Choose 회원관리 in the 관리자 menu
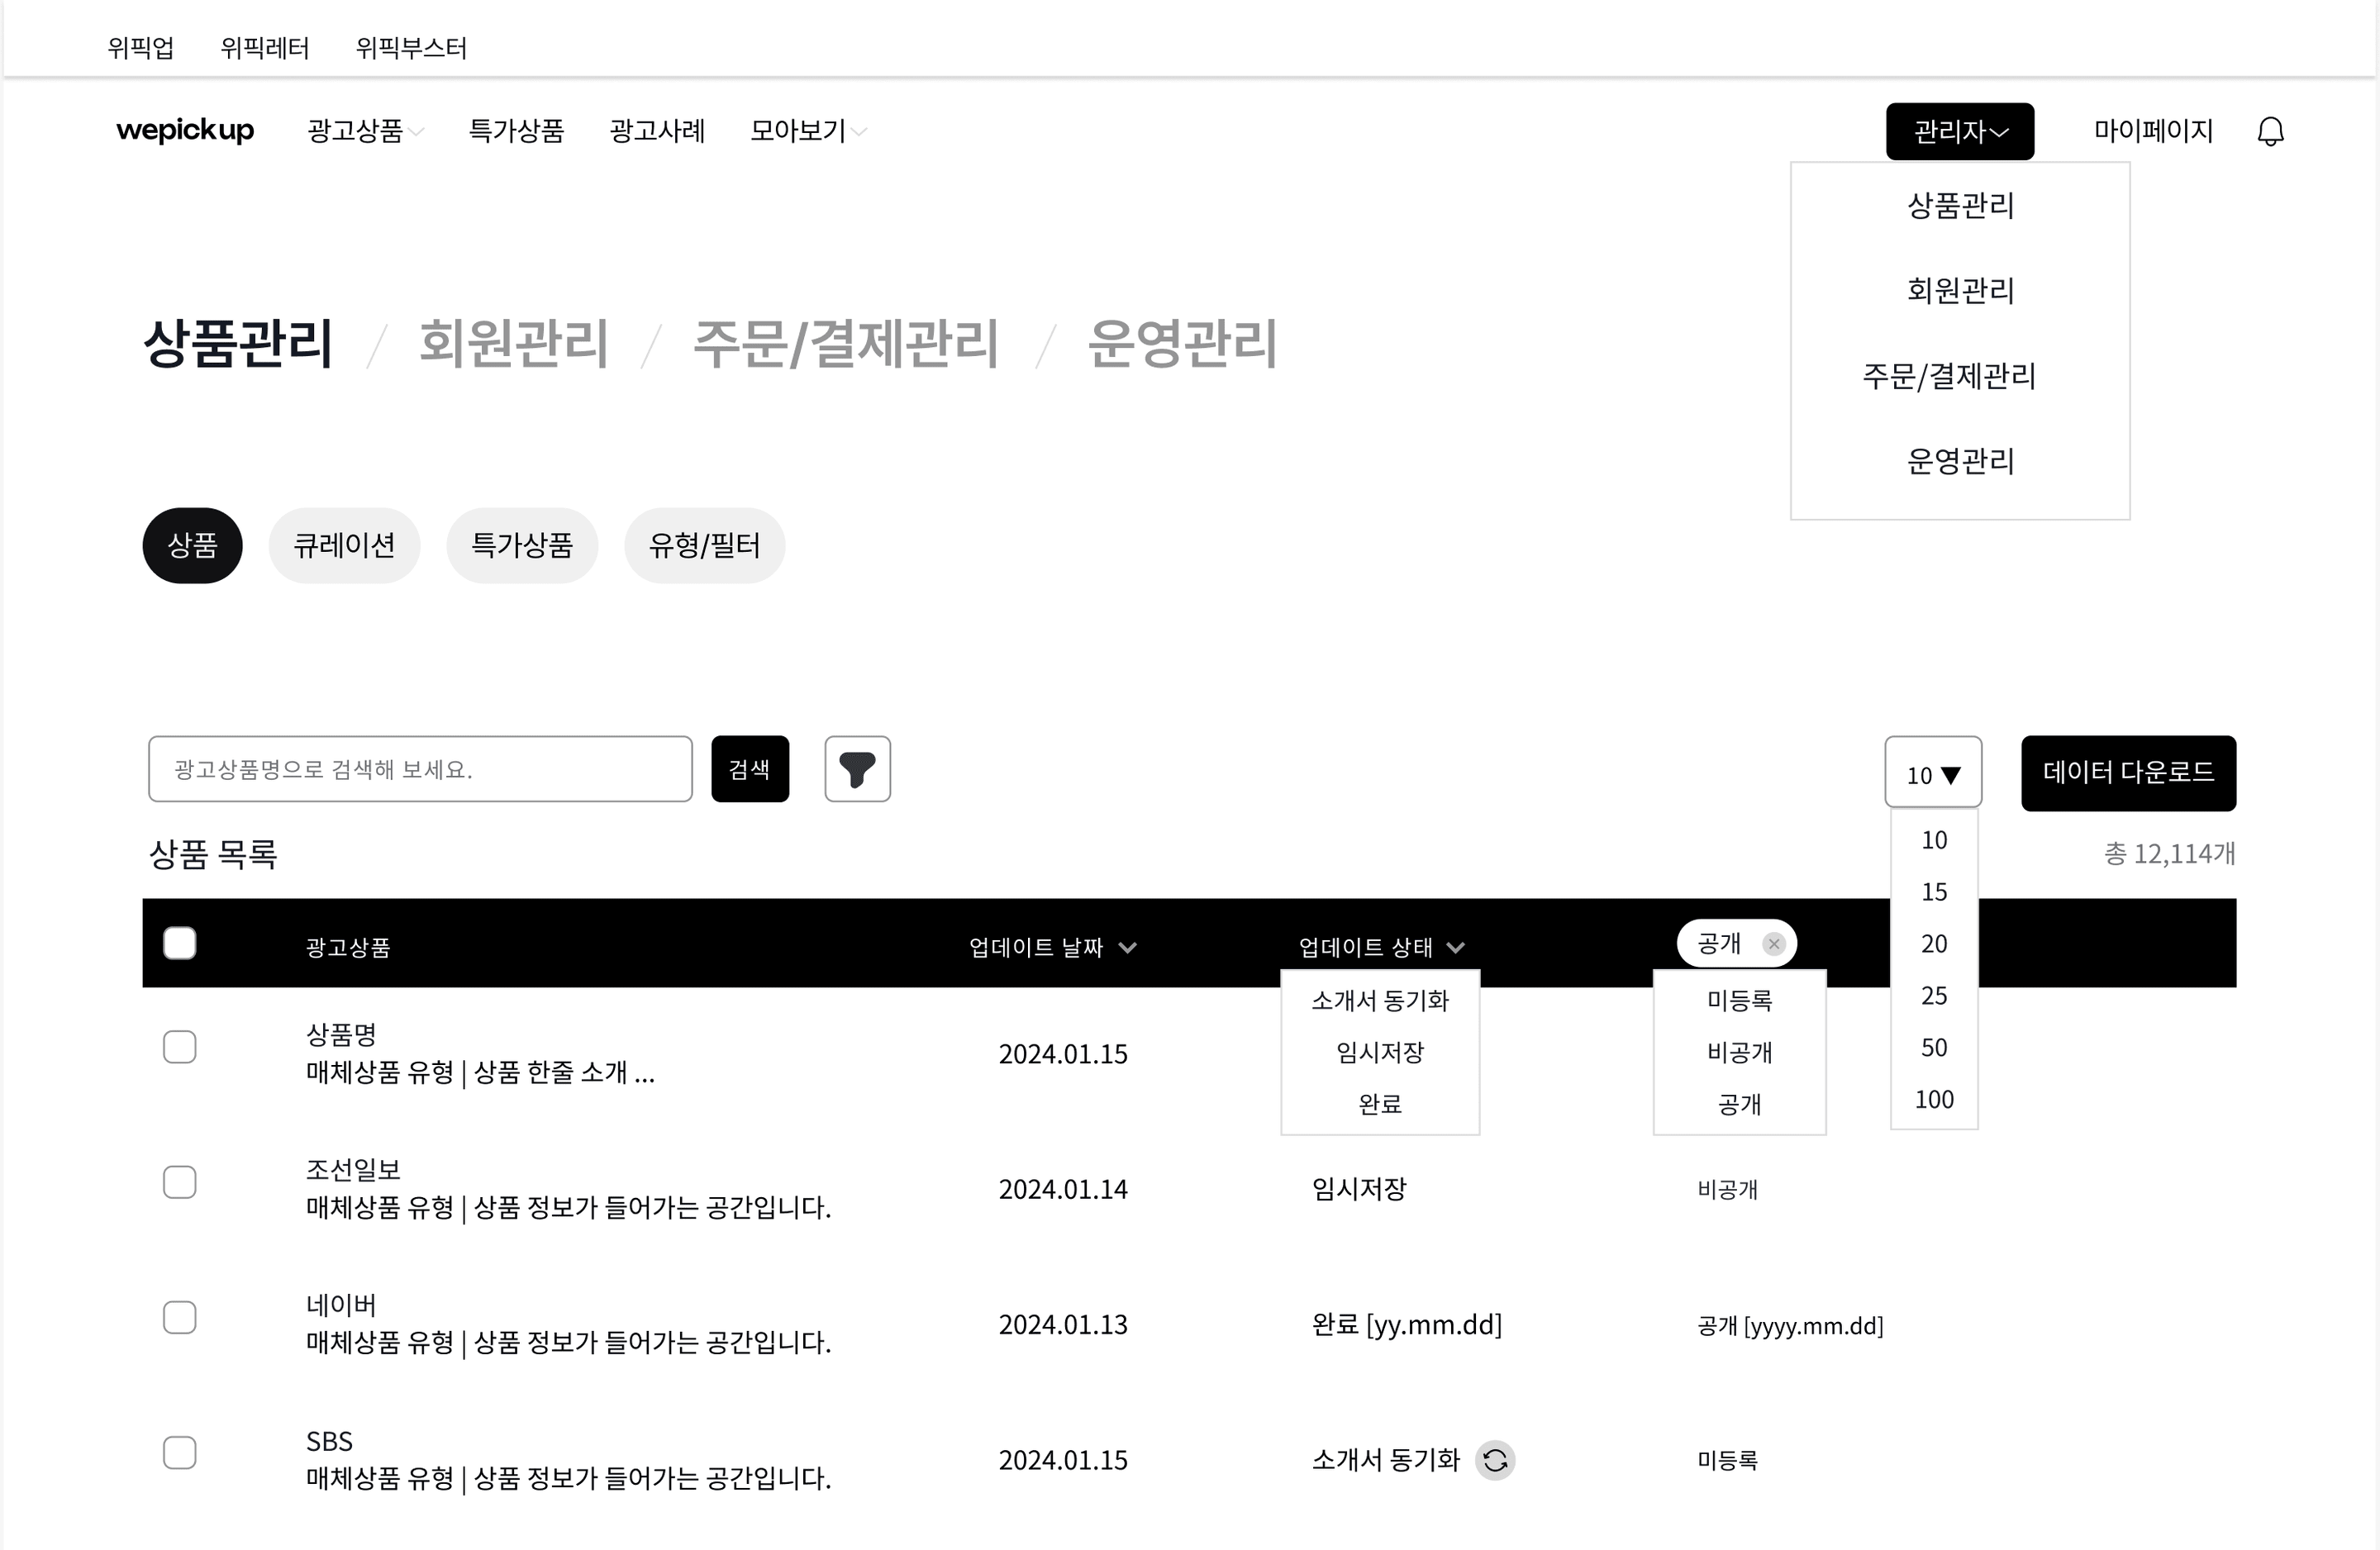 [1960, 290]
